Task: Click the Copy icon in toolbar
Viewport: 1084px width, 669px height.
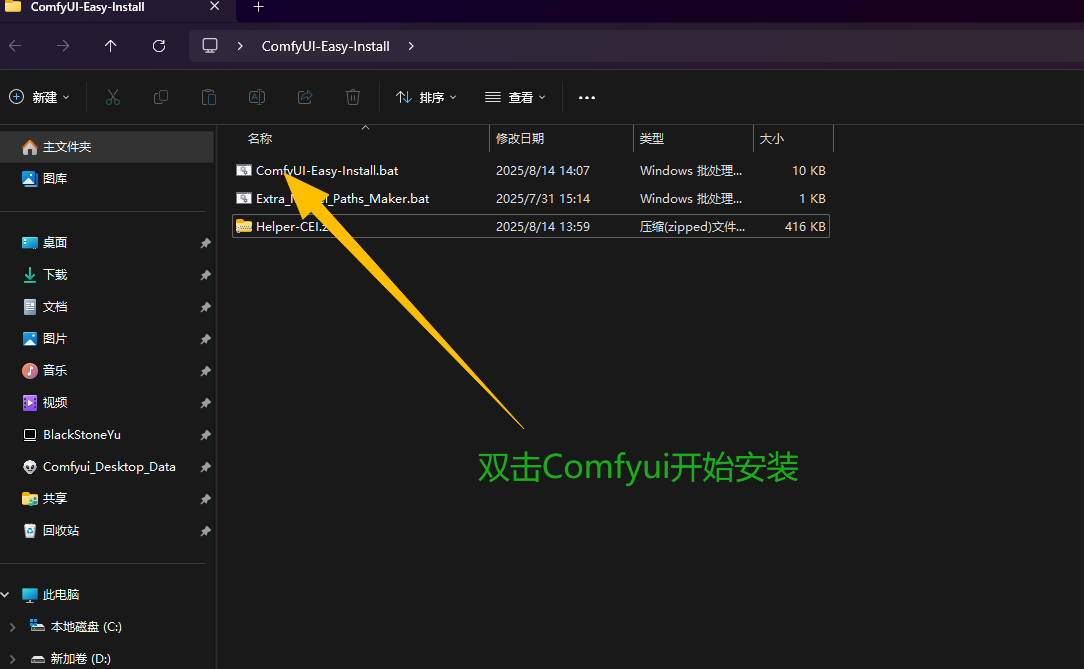Action: coord(161,97)
